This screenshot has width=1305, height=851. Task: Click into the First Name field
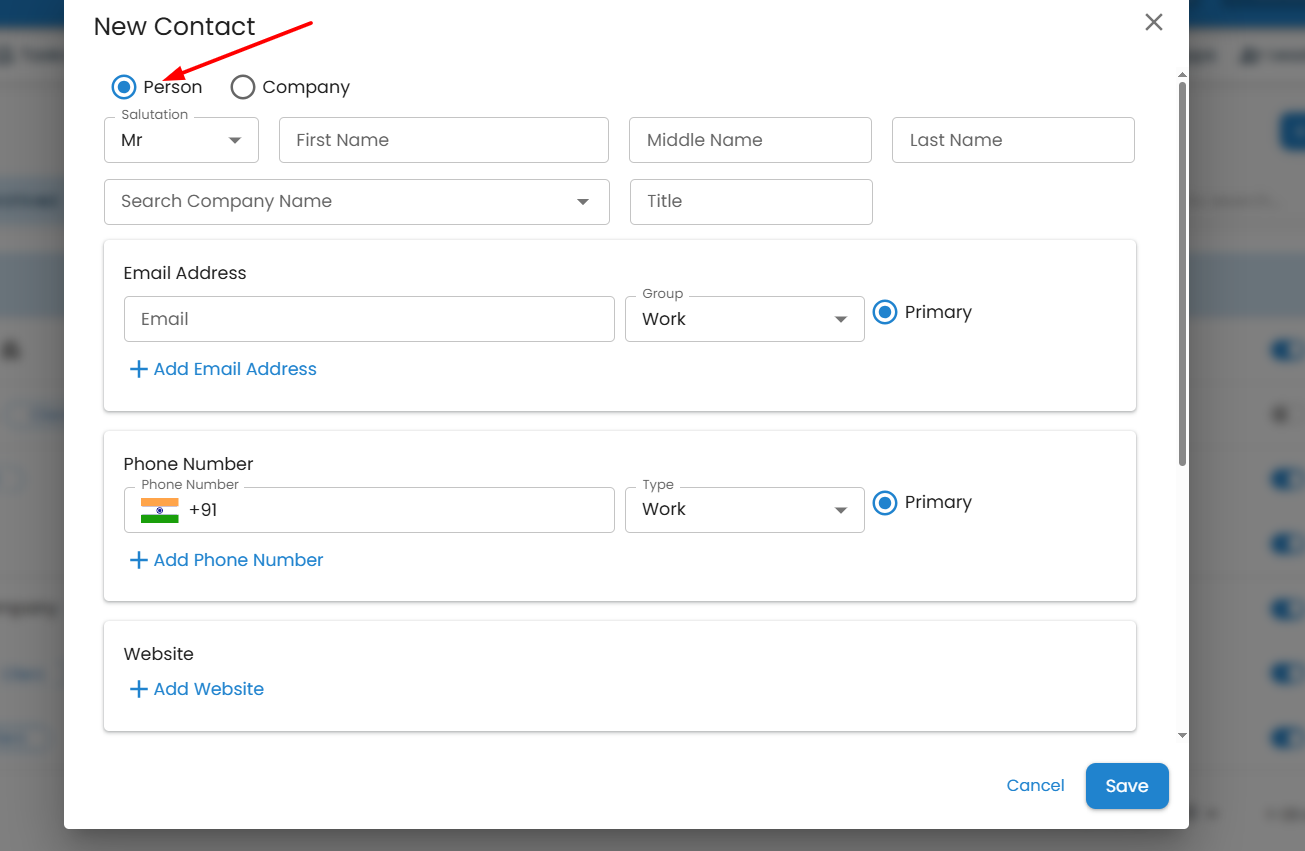point(443,141)
